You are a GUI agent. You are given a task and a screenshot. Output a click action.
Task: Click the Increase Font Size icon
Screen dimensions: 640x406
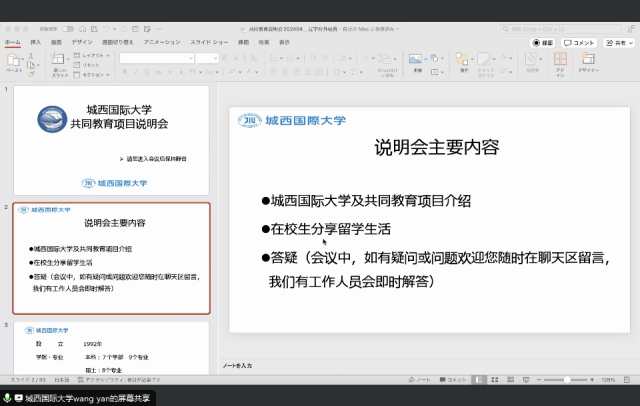[x=225, y=58]
